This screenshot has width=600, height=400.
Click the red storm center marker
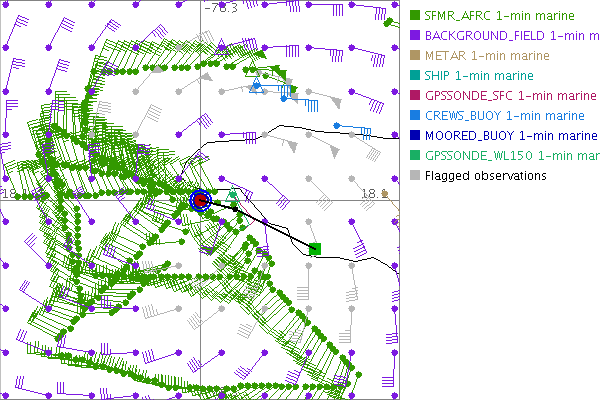point(200,201)
